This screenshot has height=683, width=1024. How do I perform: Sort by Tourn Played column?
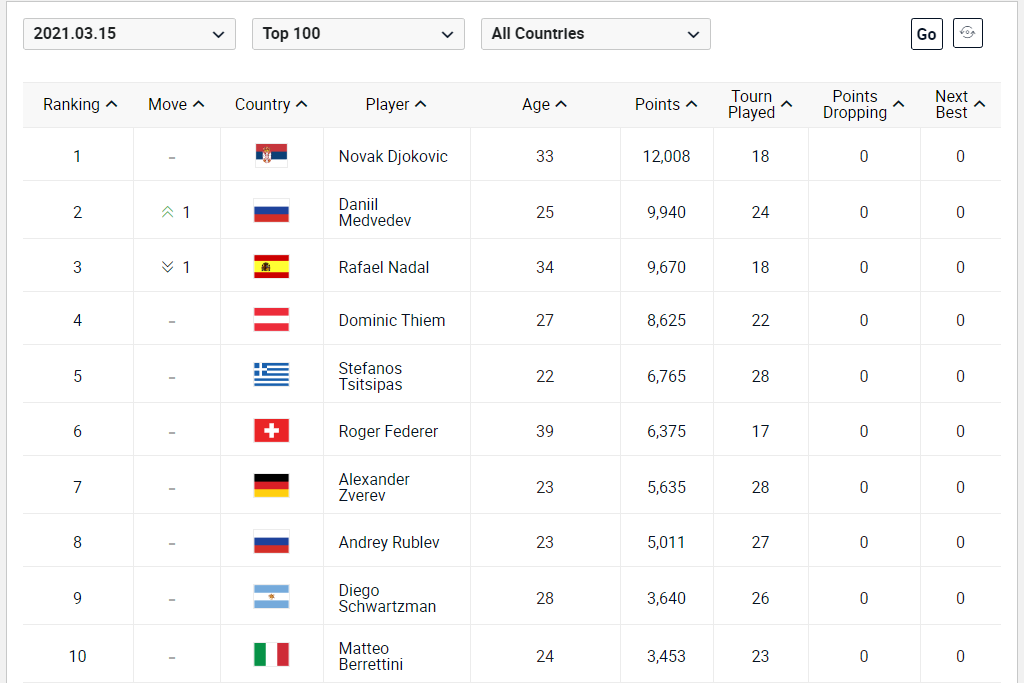click(x=760, y=104)
